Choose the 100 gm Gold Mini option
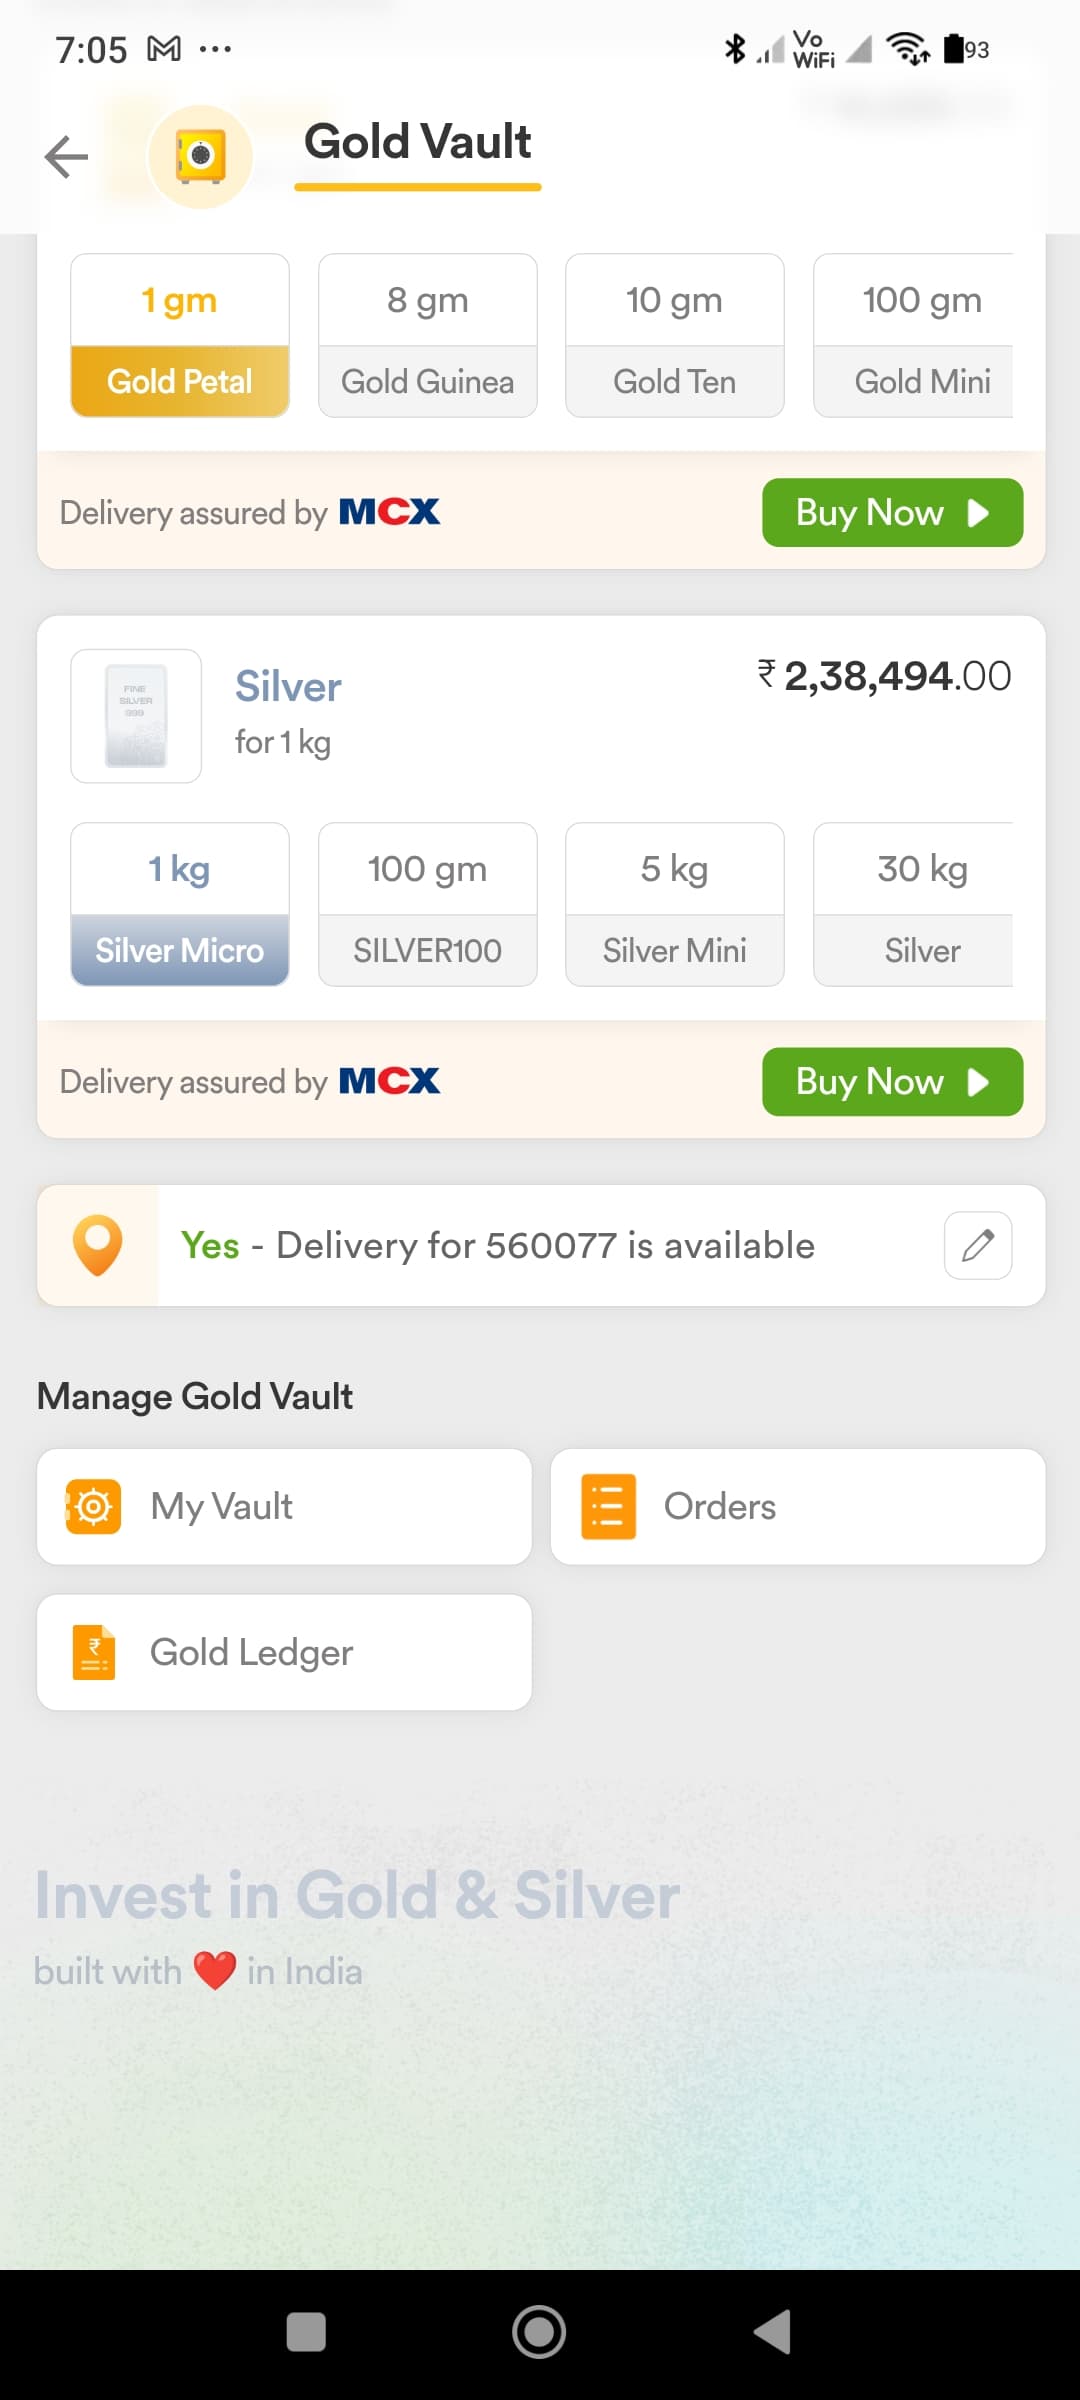This screenshot has width=1080, height=2400. (914, 335)
